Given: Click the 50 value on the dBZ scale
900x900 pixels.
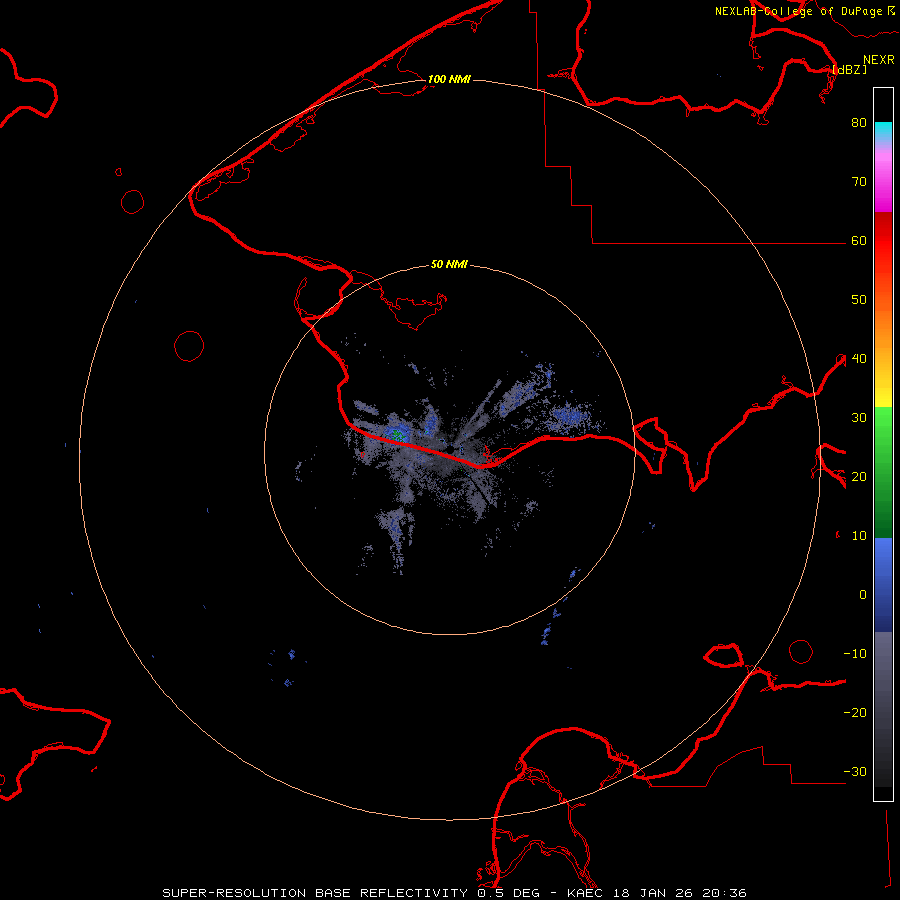Looking at the screenshot, I should click(x=859, y=300).
